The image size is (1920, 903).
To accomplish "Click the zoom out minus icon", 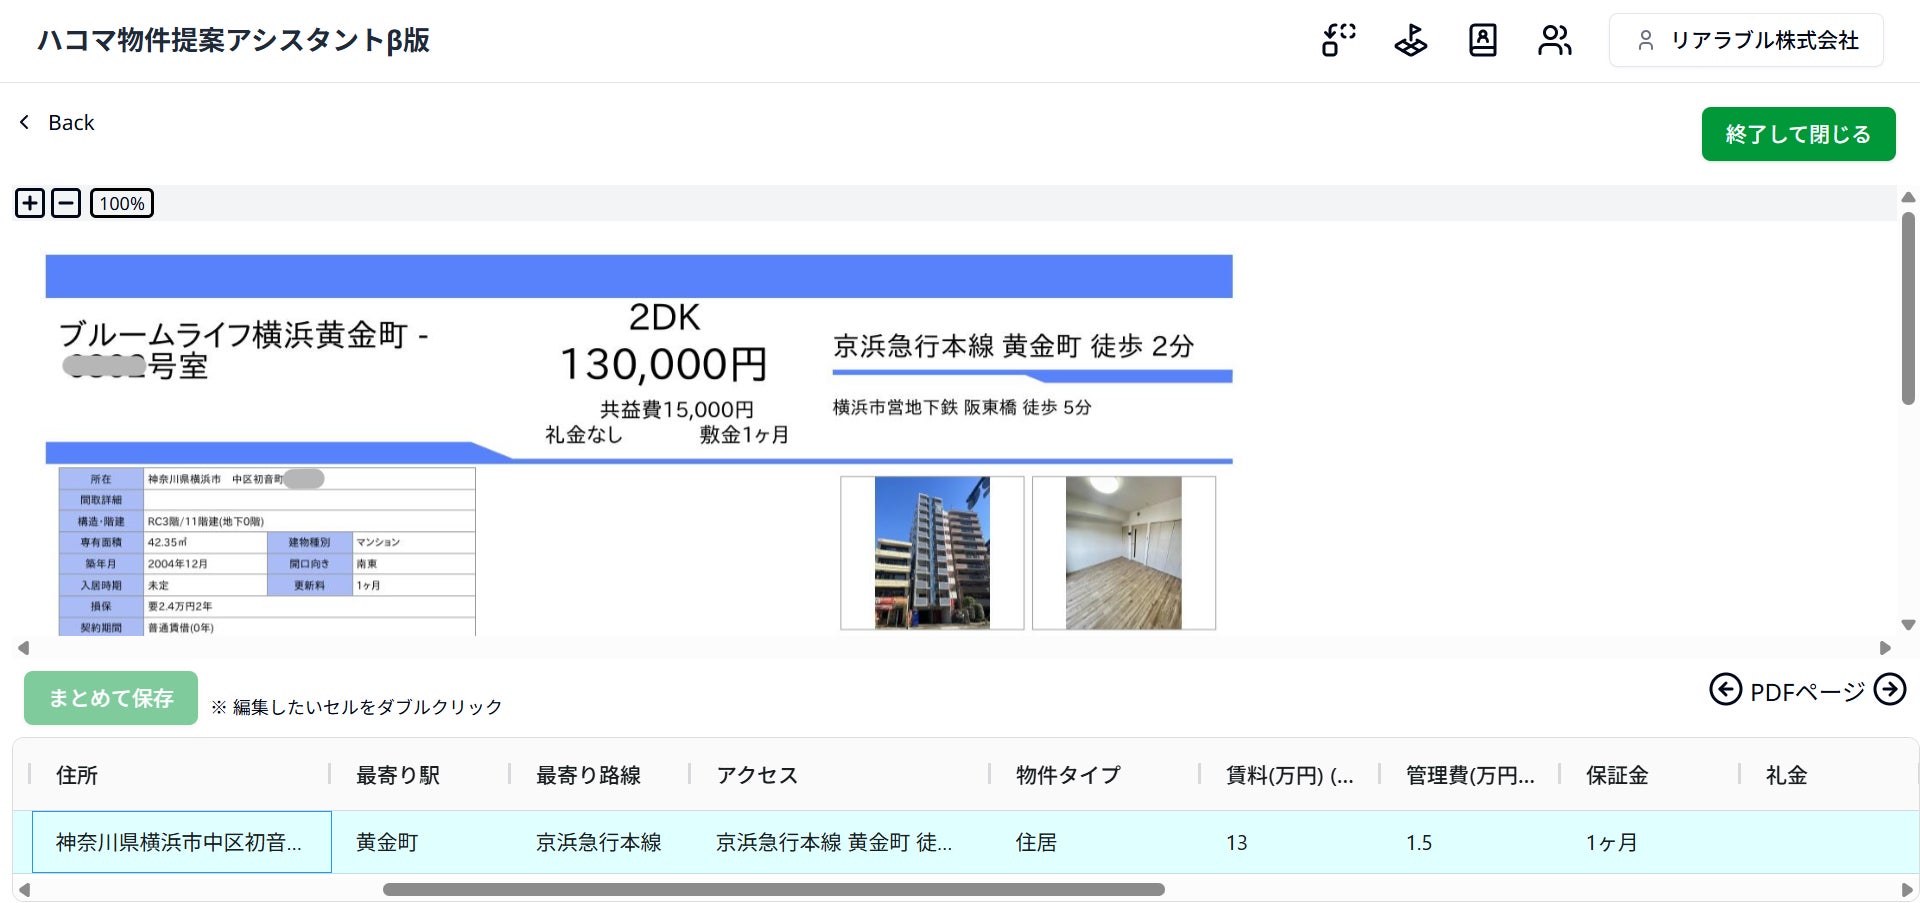I will coord(65,203).
